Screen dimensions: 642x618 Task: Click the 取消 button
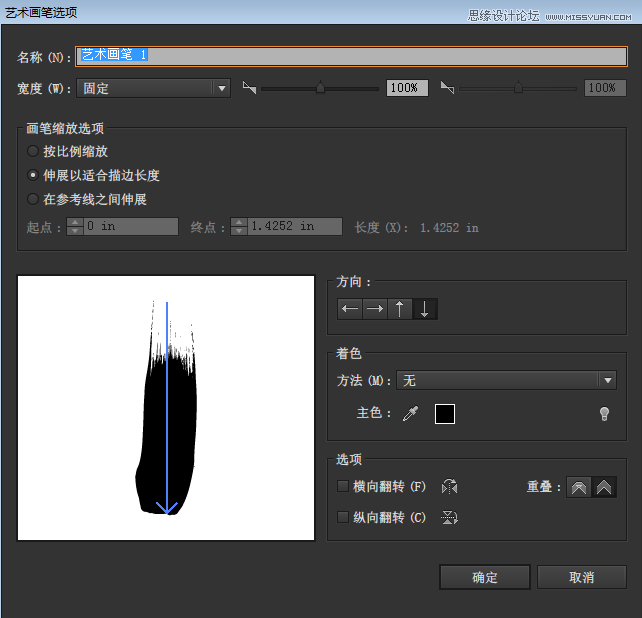582,577
